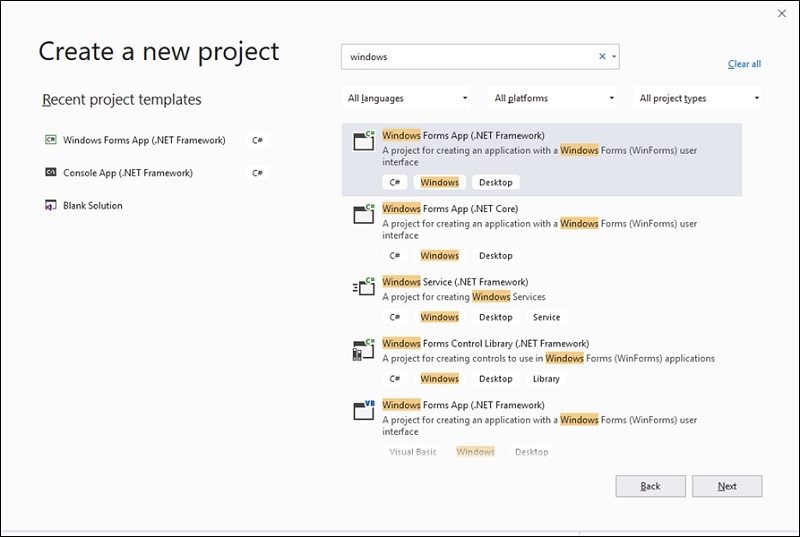
Task: Click the Recent project templates heading
Action: tap(122, 99)
